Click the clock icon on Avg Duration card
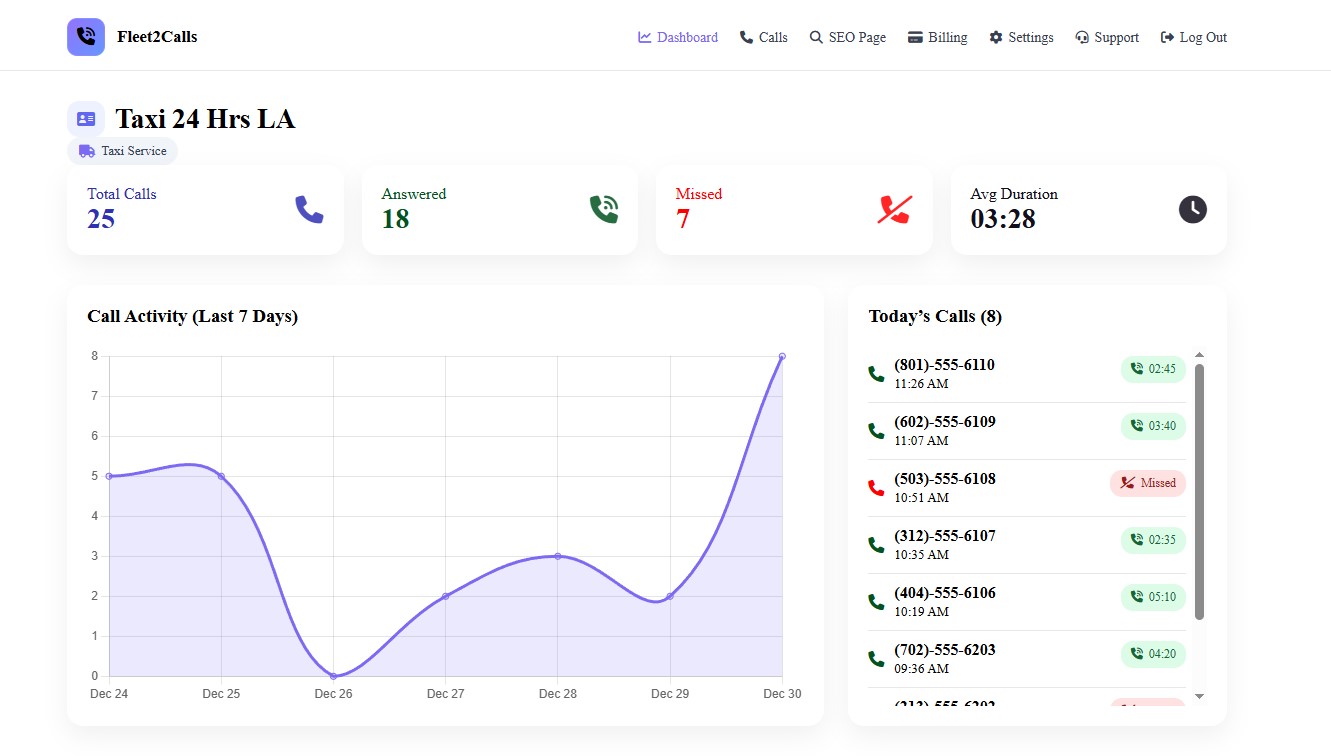 click(1192, 209)
